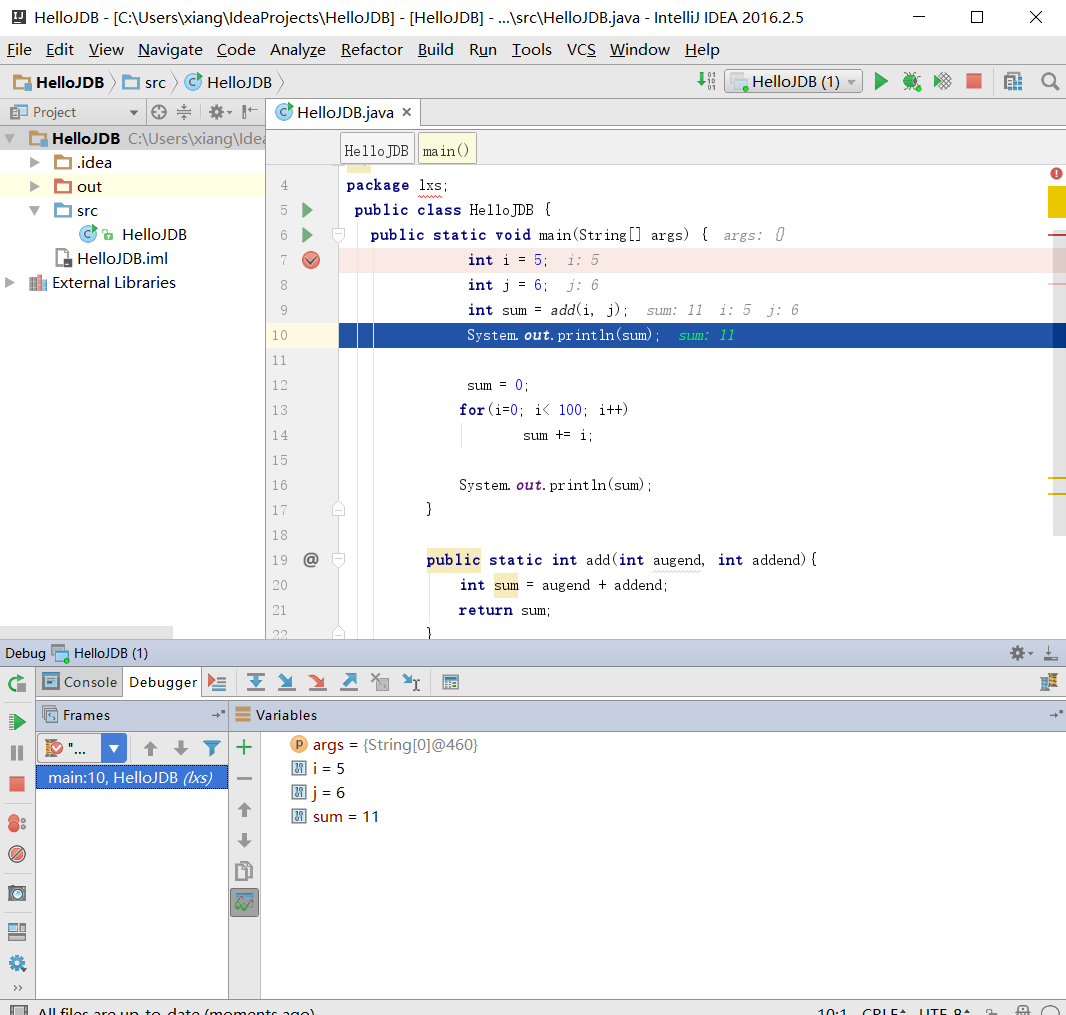Open the File menu
Image resolution: width=1066 pixels, height=1015 pixels.
pyautogui.click(x=19, y=50)
